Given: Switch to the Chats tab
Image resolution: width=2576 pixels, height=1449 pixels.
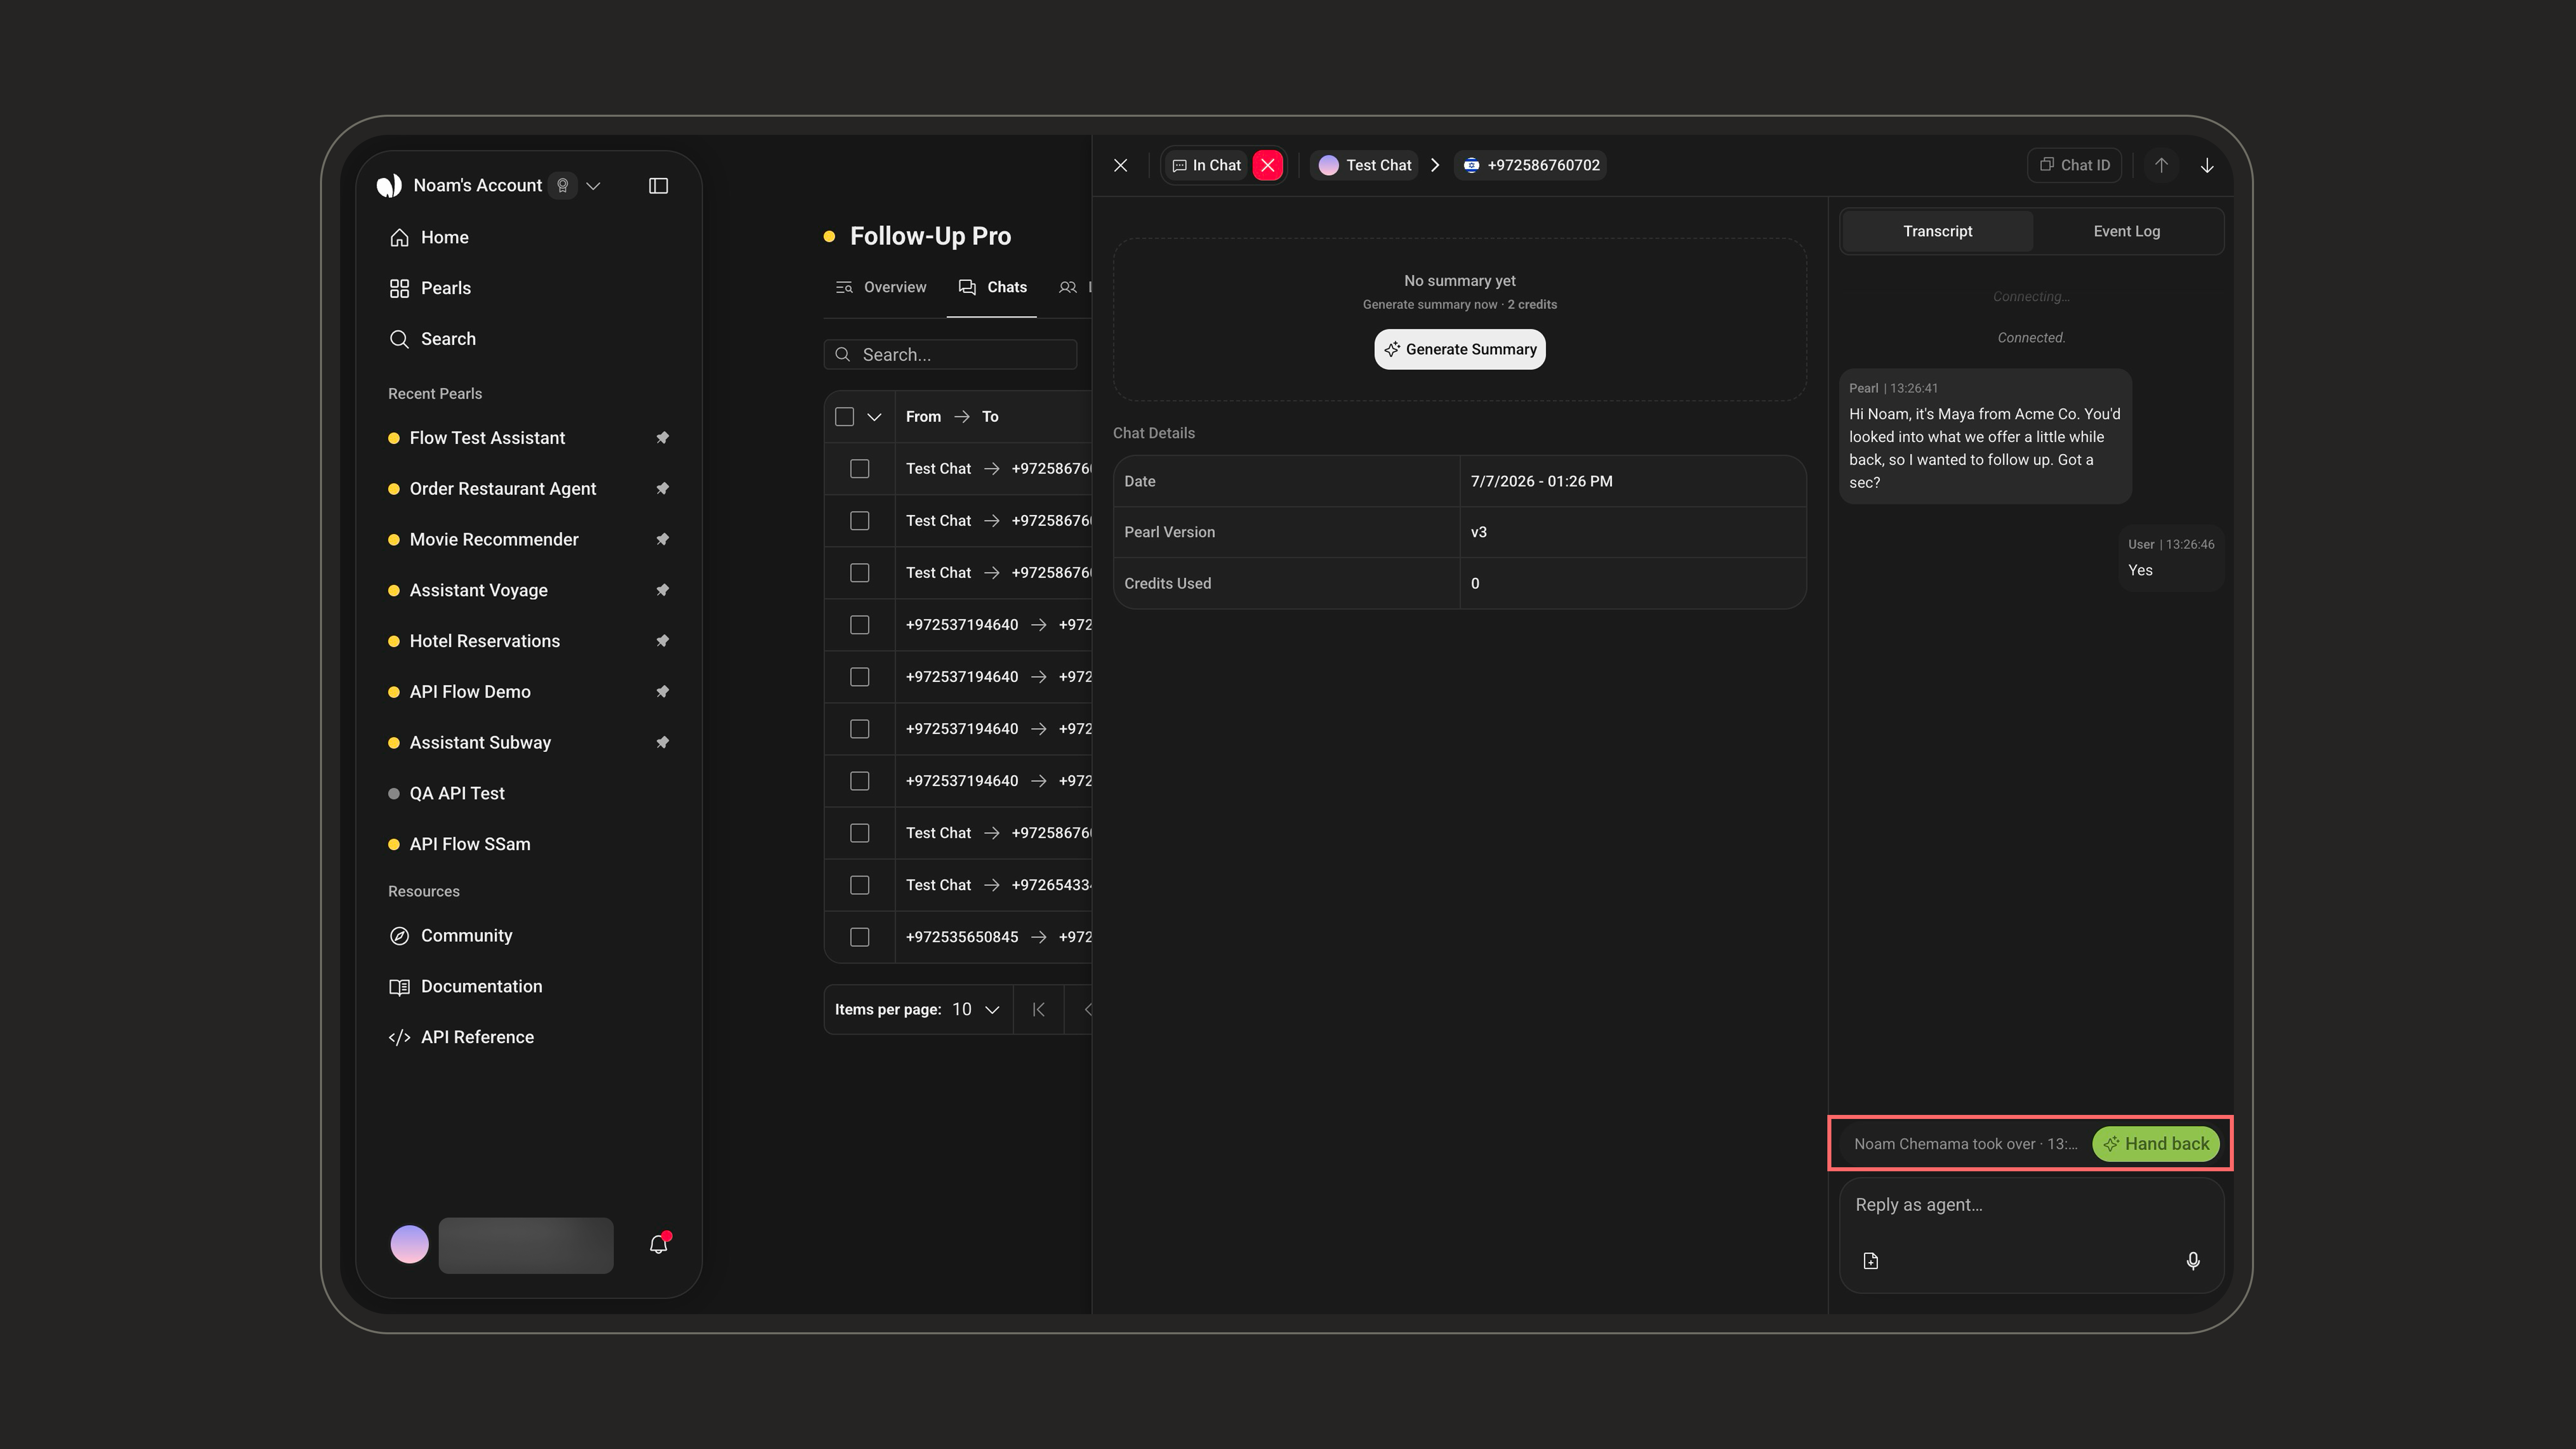Looking at the screenshot, I should (992, 288).
